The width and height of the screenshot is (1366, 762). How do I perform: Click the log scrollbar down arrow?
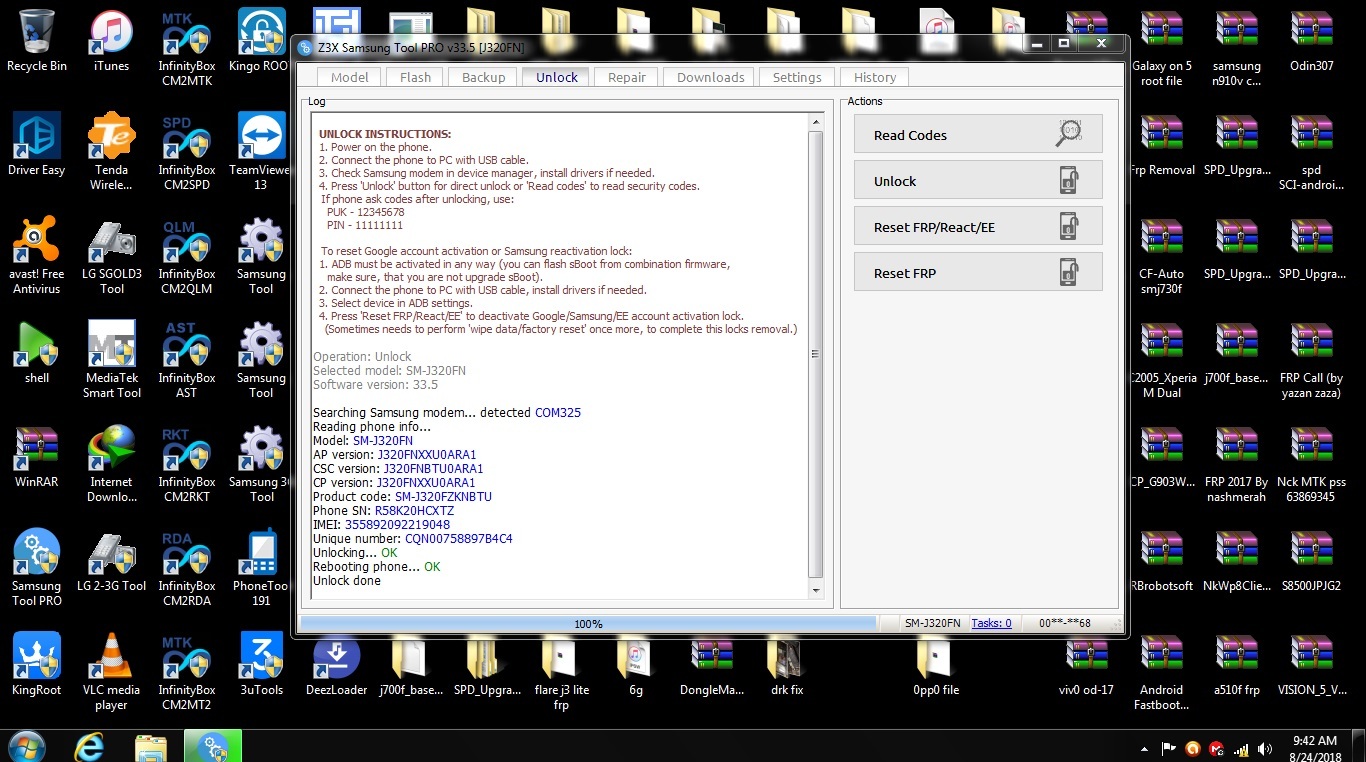click(x=816, y=590)
